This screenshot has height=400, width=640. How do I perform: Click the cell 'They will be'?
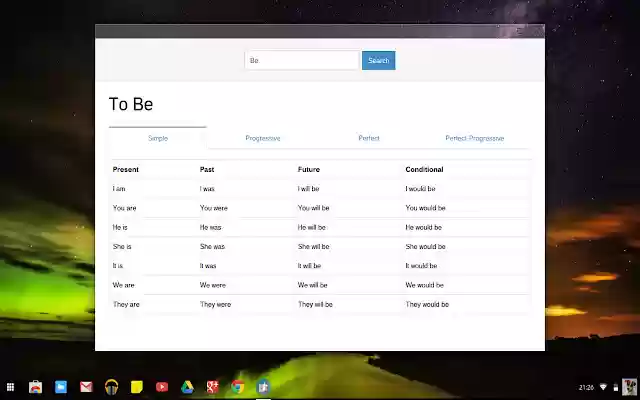(x=315, y=304)
